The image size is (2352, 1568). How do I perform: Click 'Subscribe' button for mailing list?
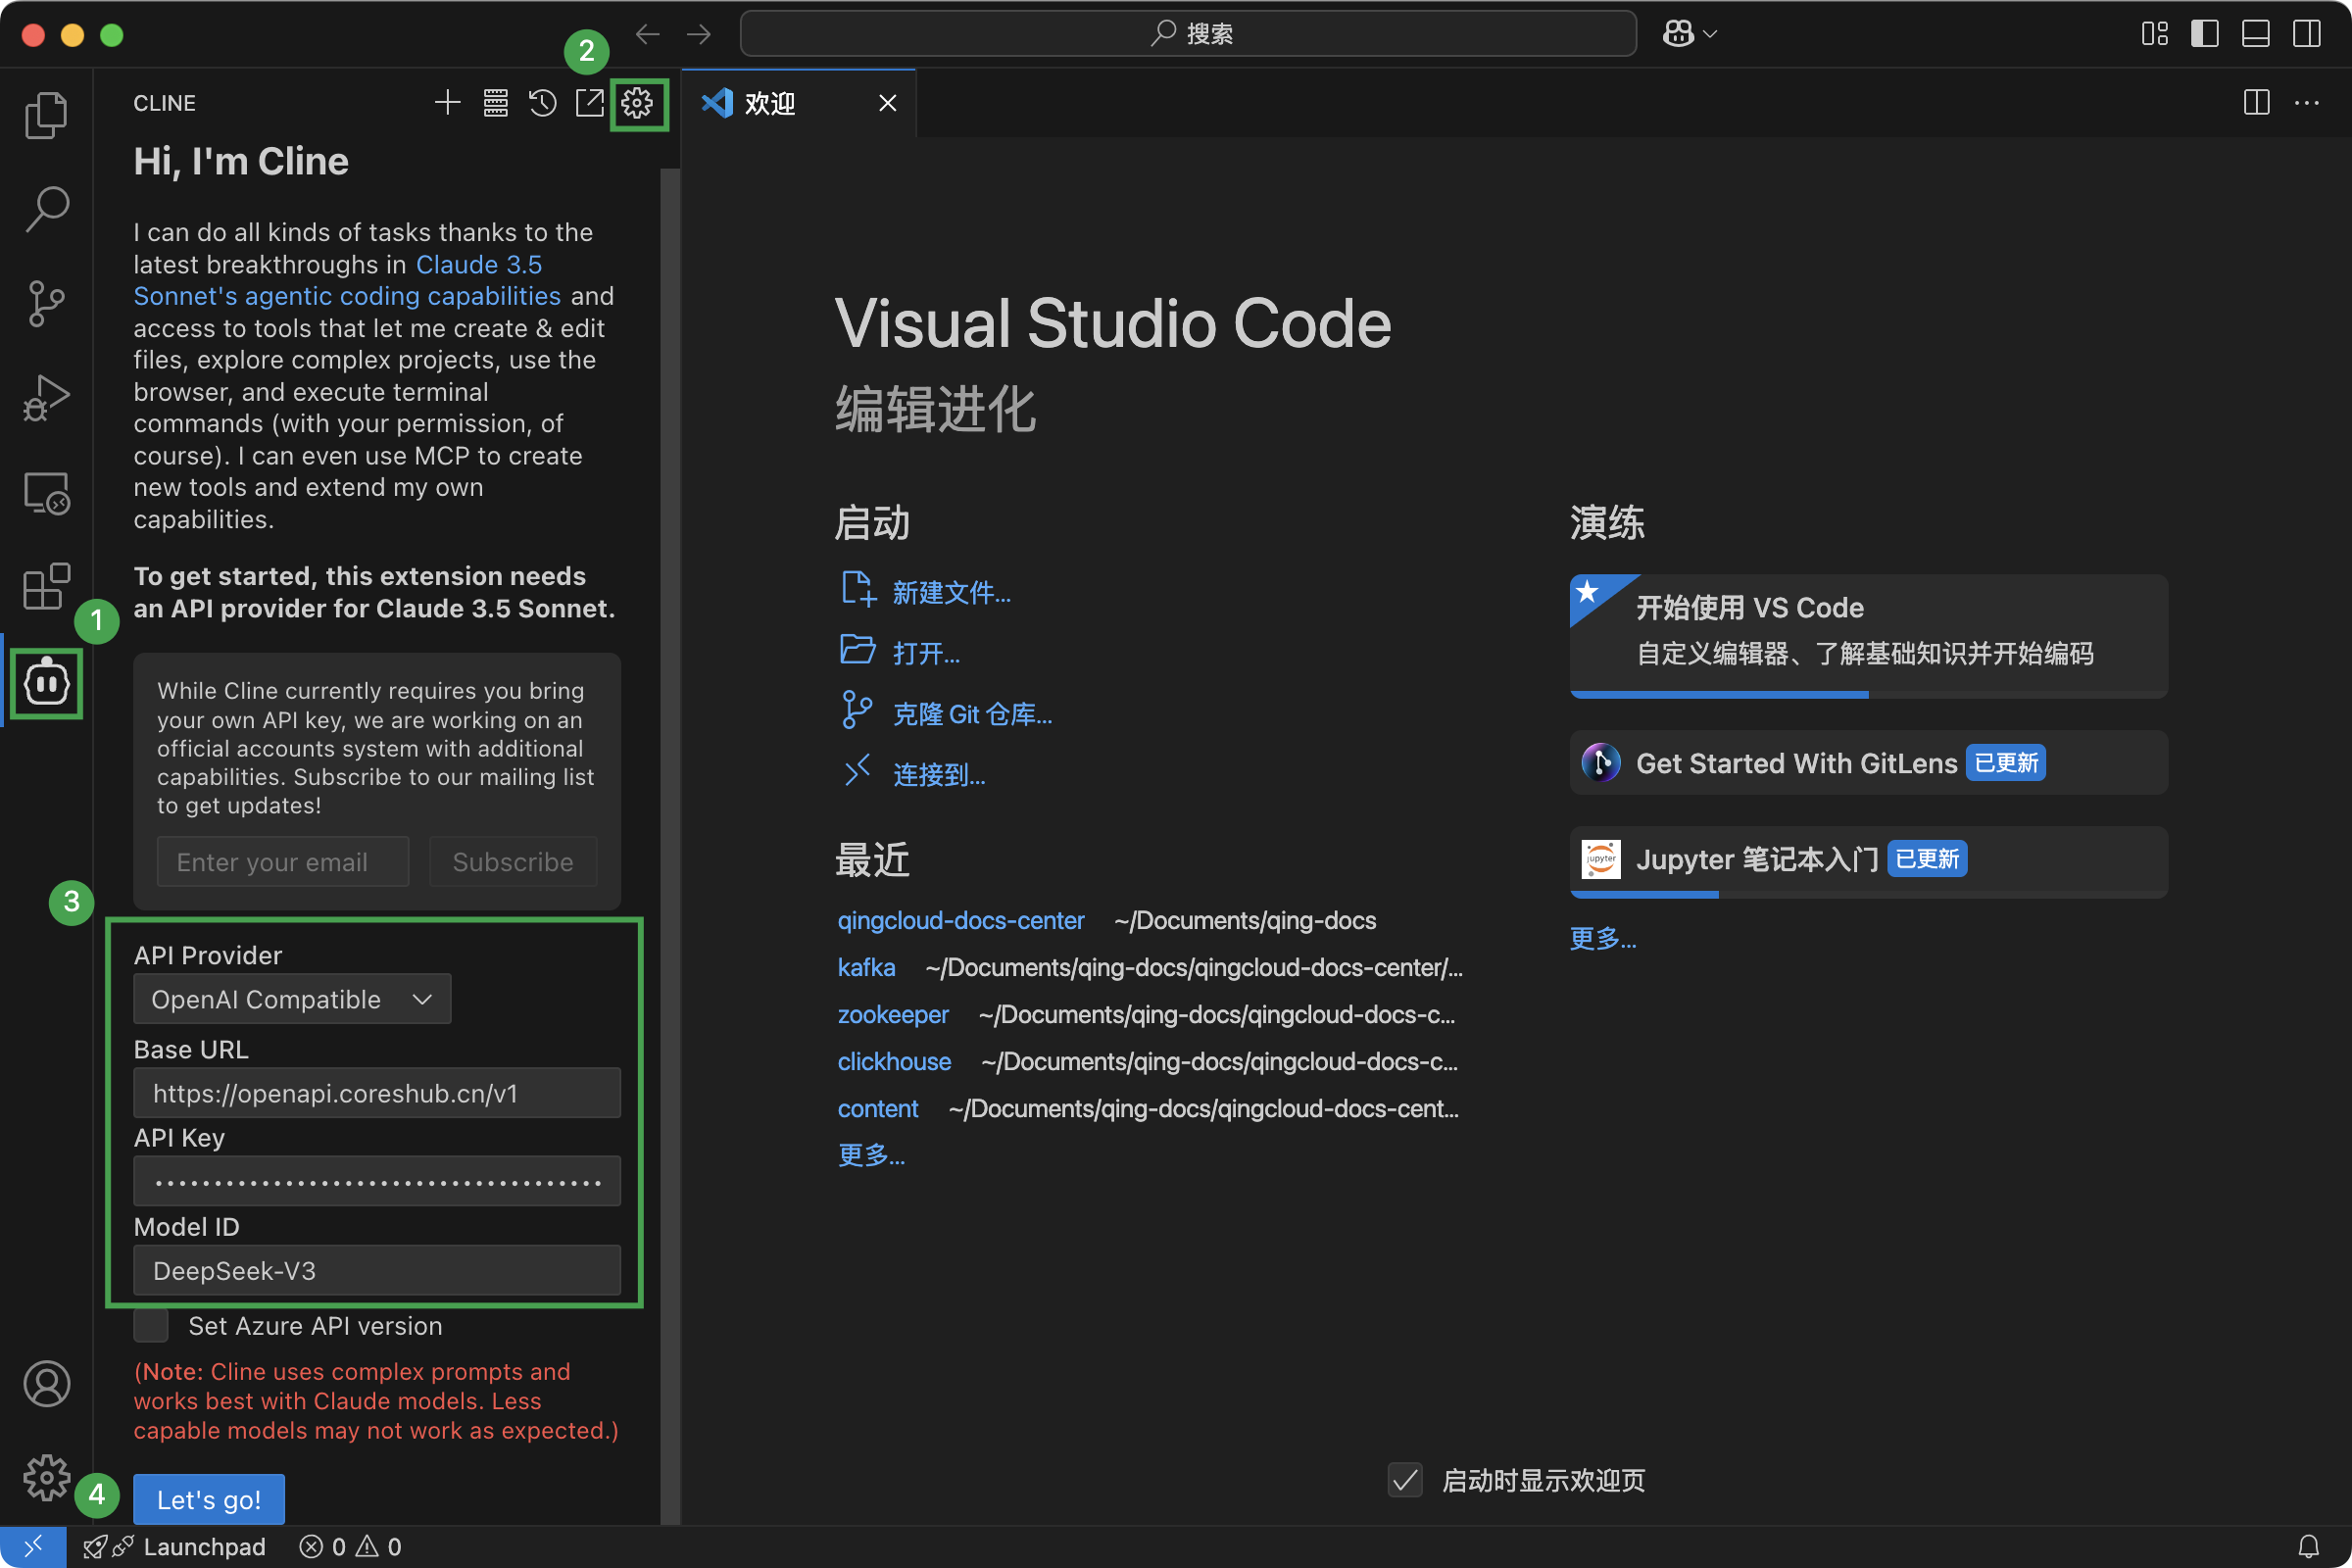[x=513, y=861]
